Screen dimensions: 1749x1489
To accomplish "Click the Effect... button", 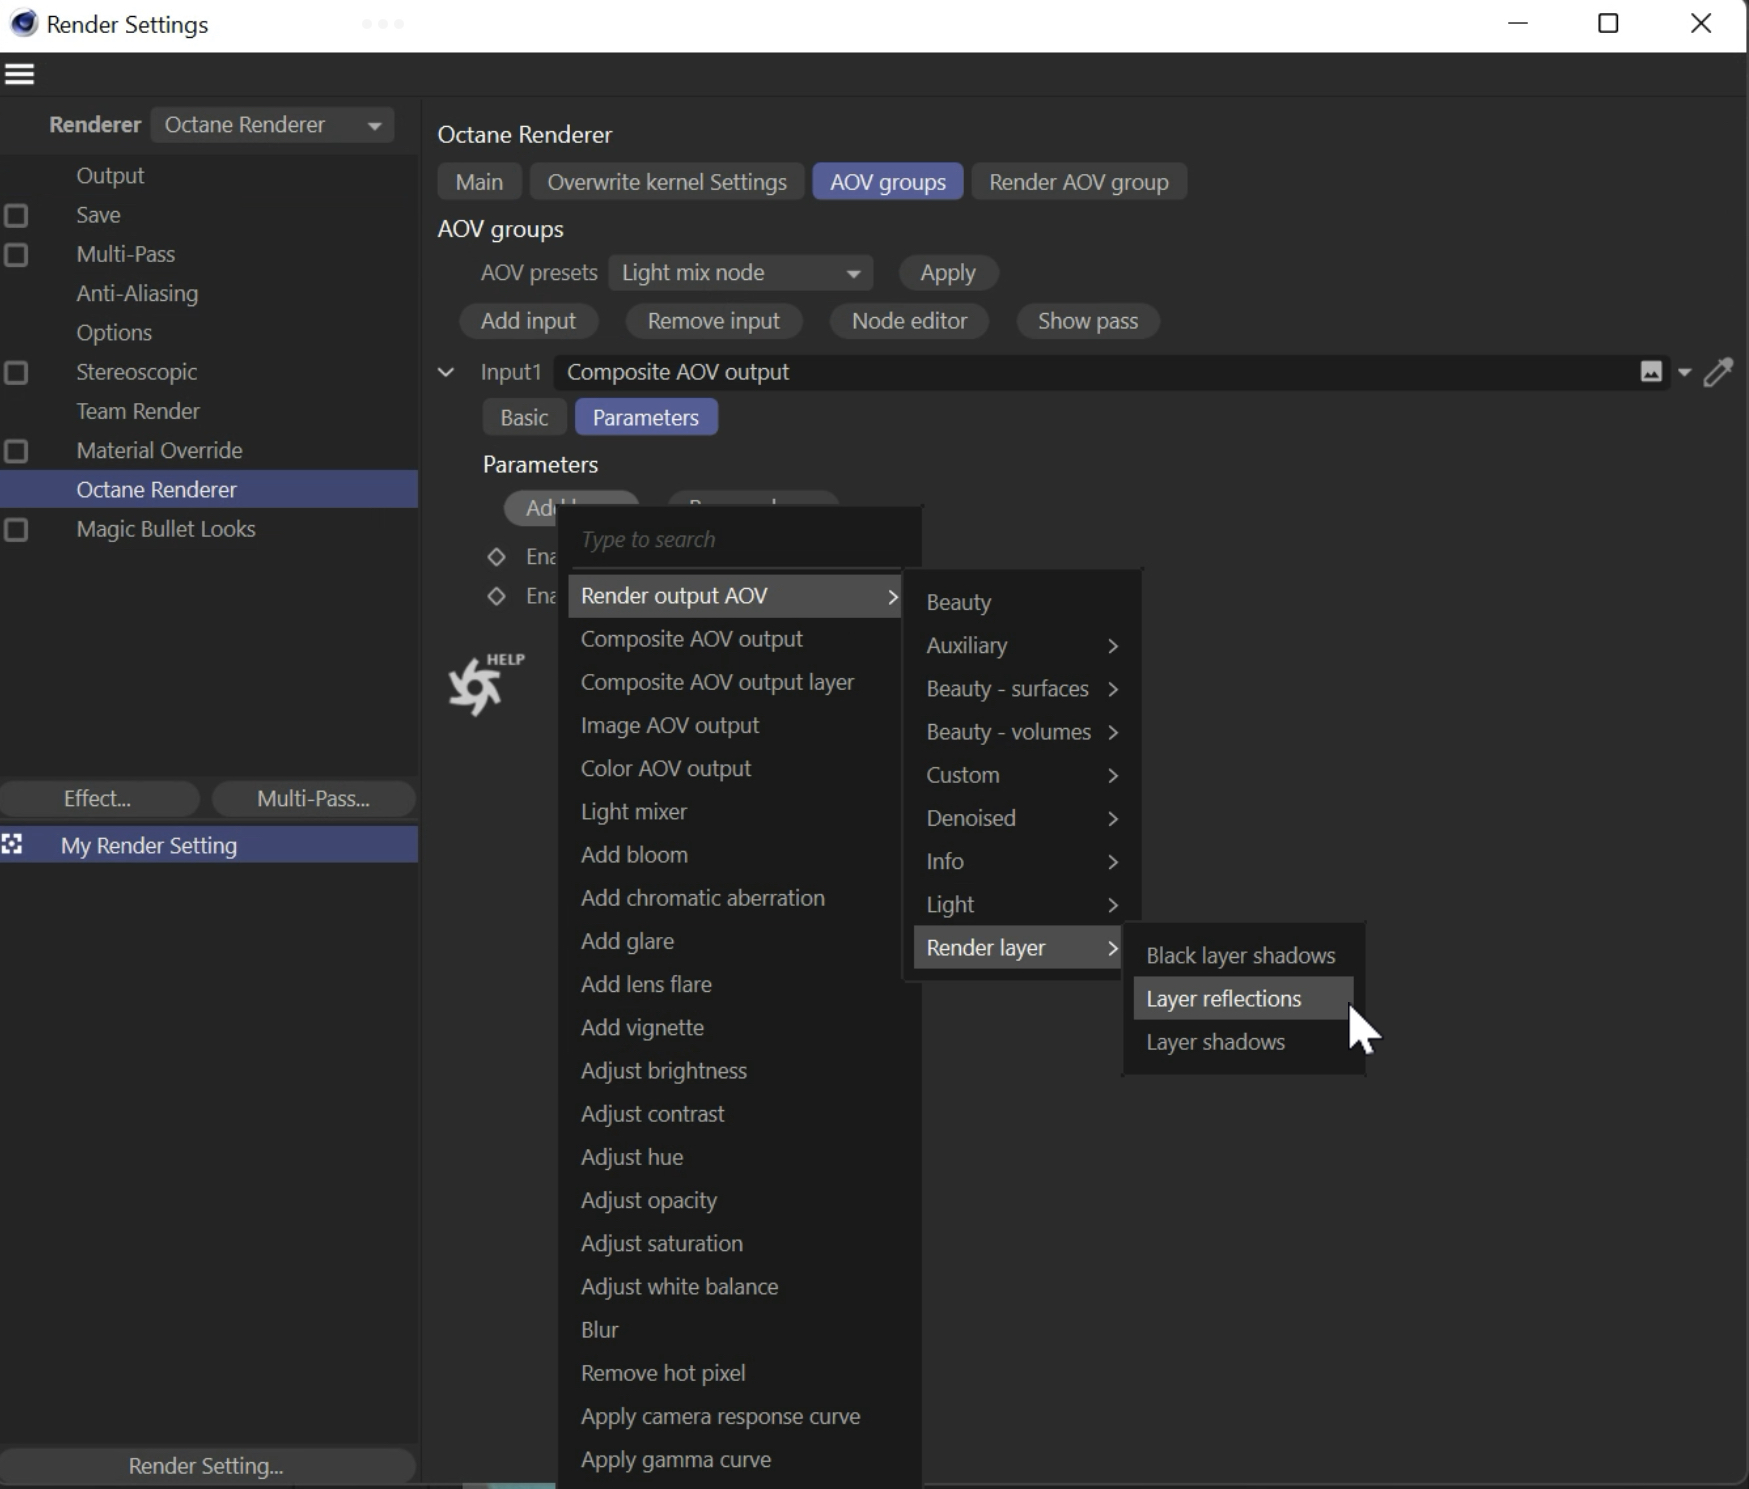I will point(98,799).
